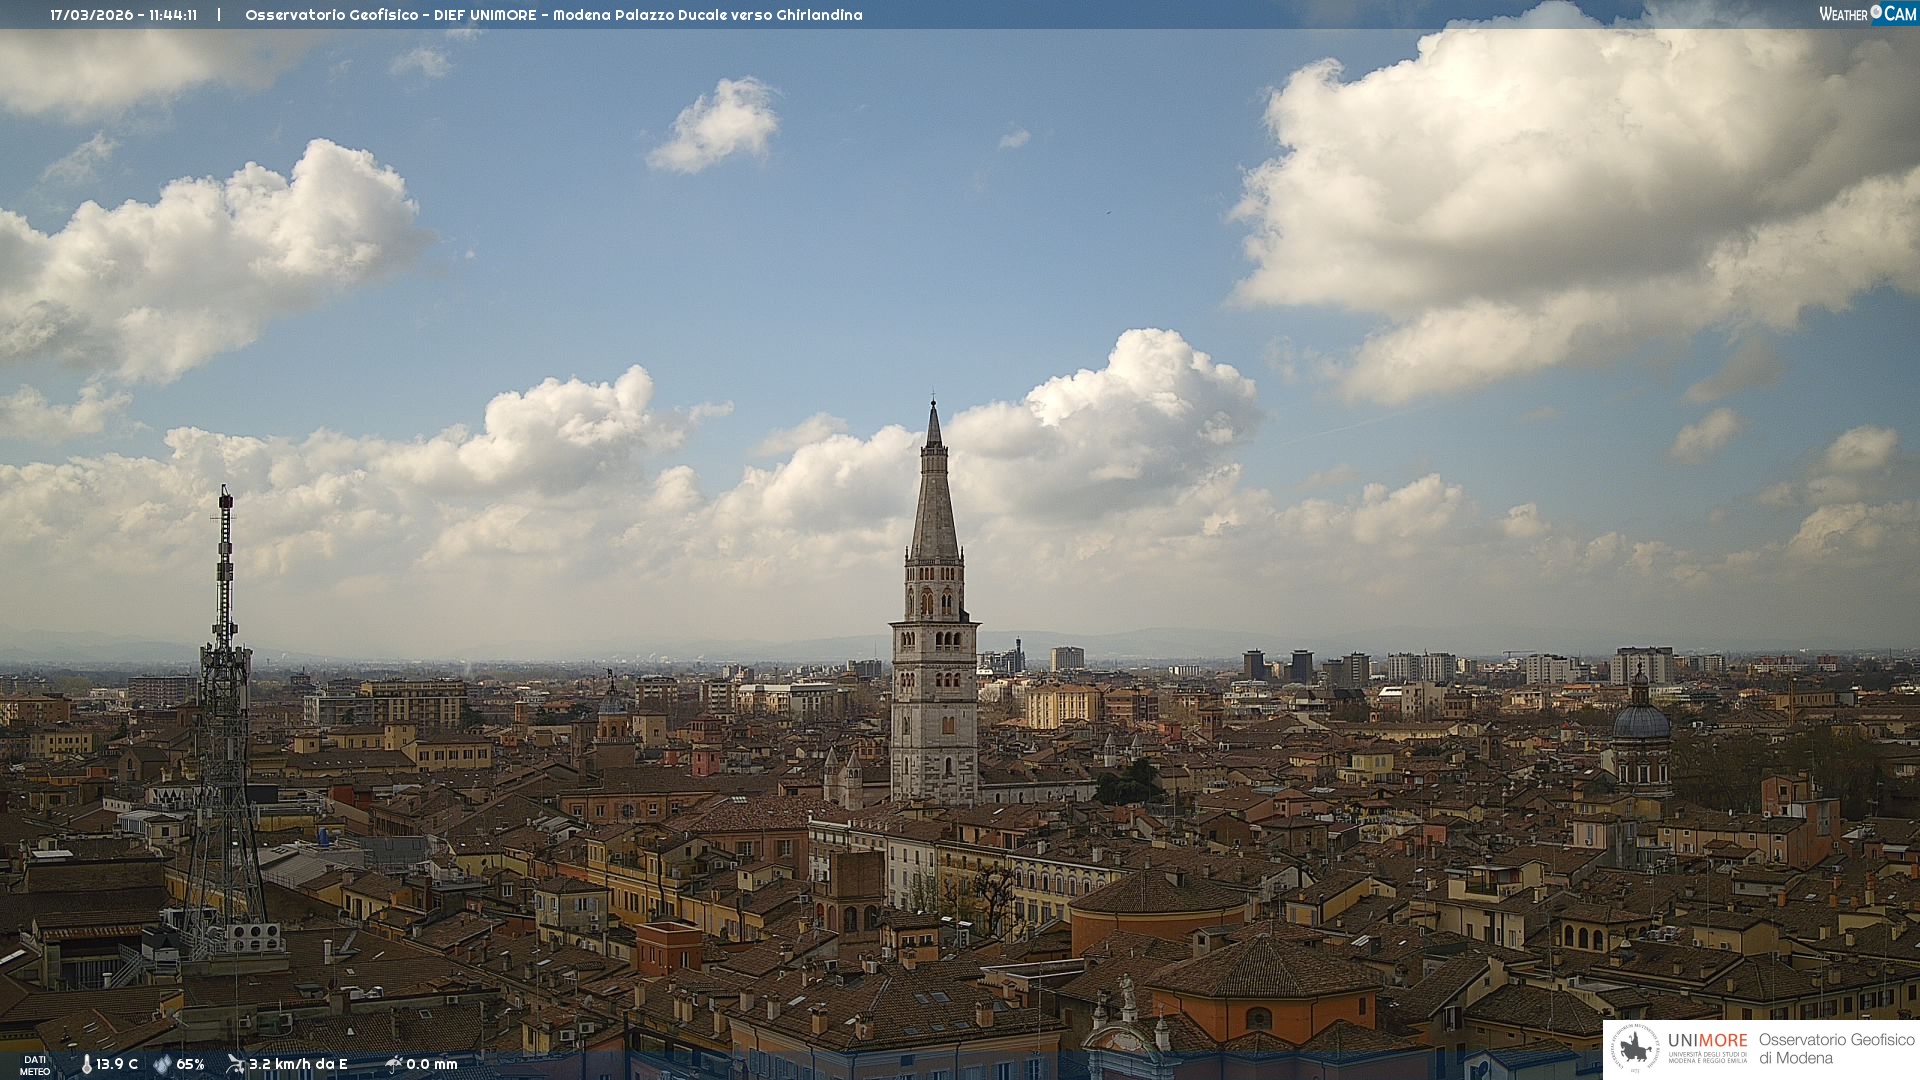
Task: Click the UNIMORE university seal emblem
Action: (x=1635, y=1048)
